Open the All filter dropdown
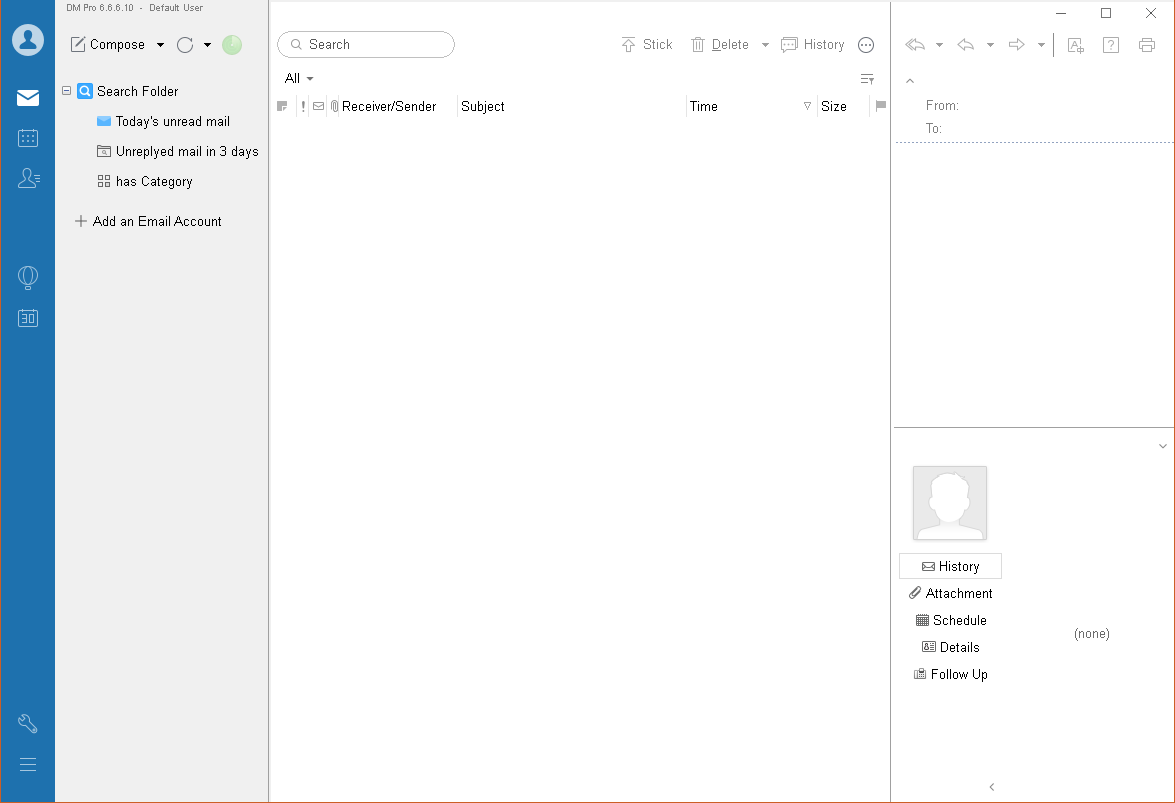This screenshot has height=803, width=1175. [299, 78]
